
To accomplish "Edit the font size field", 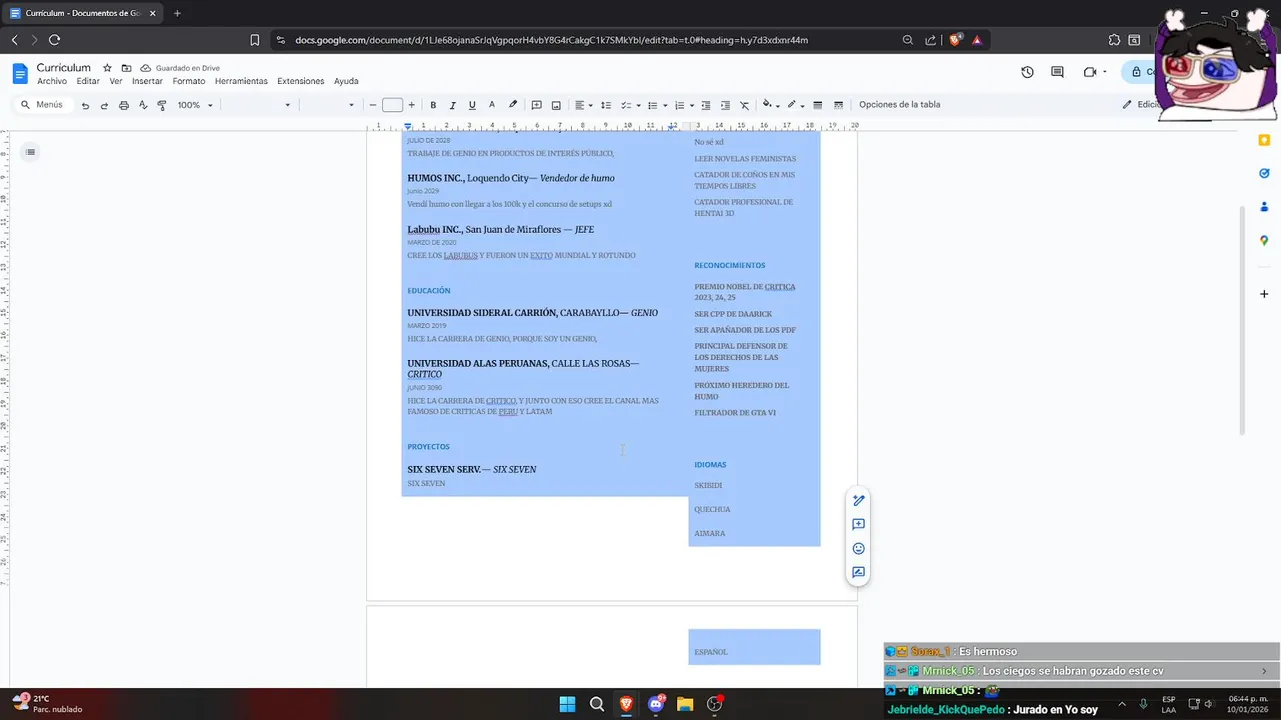I will 392,105.
